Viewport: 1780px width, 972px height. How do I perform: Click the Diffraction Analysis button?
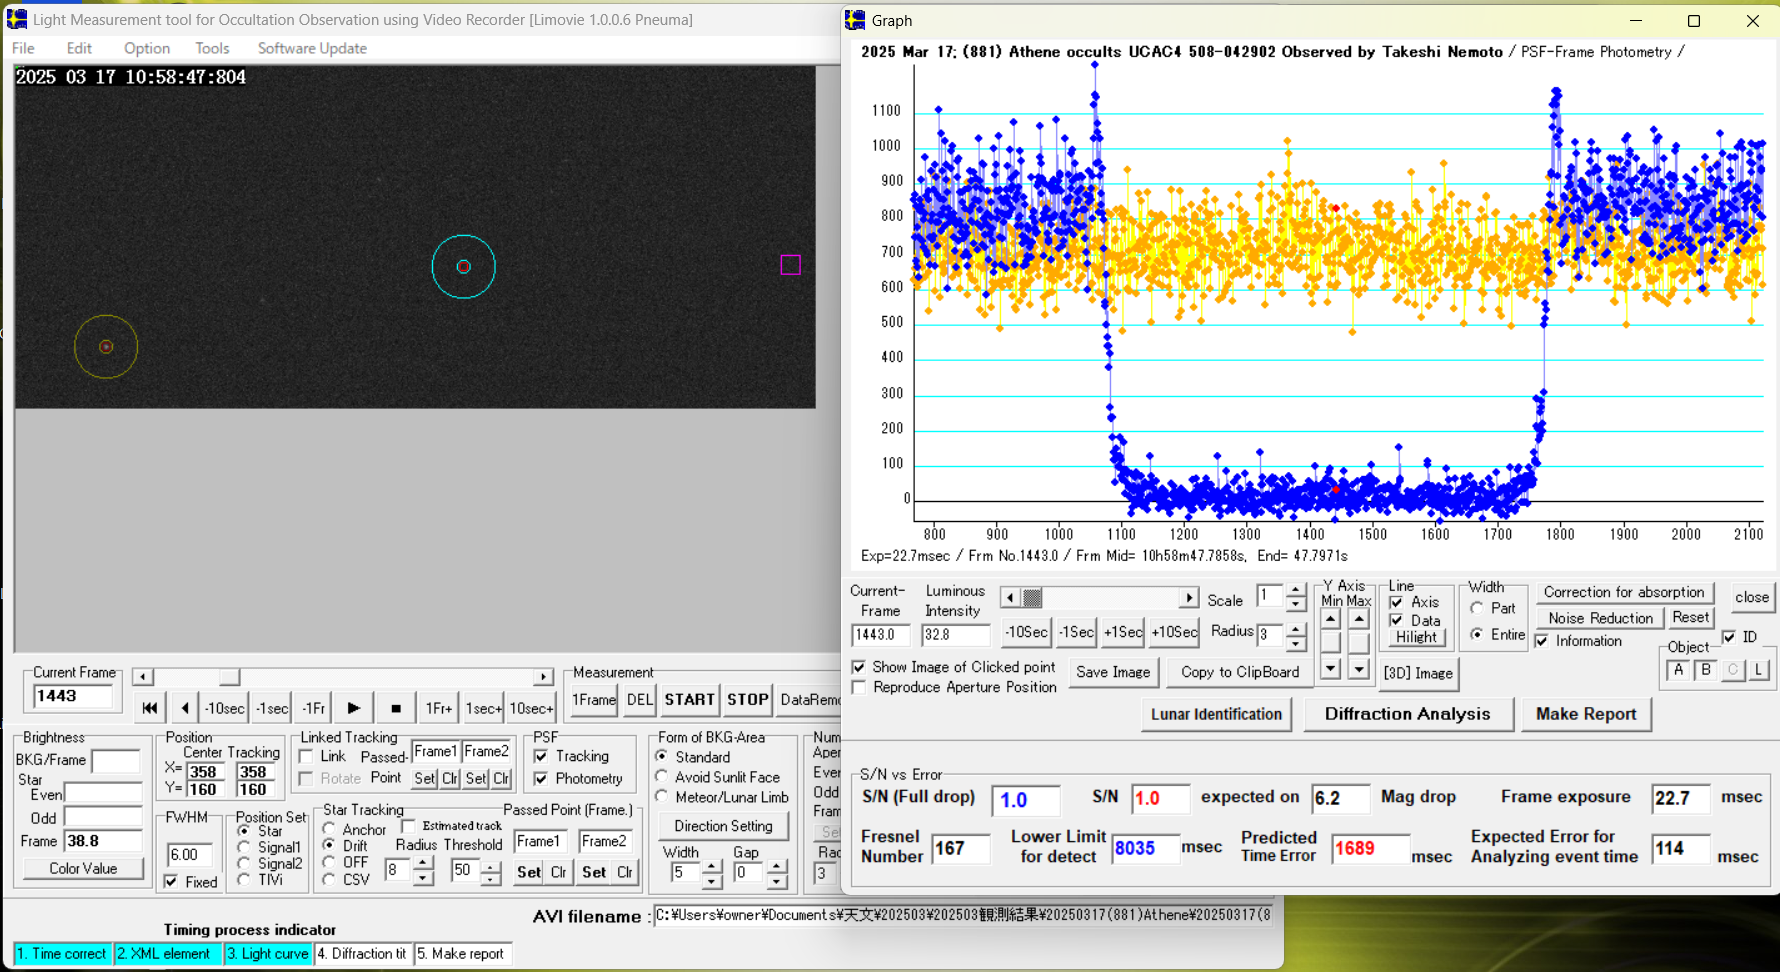[1406, 714]
